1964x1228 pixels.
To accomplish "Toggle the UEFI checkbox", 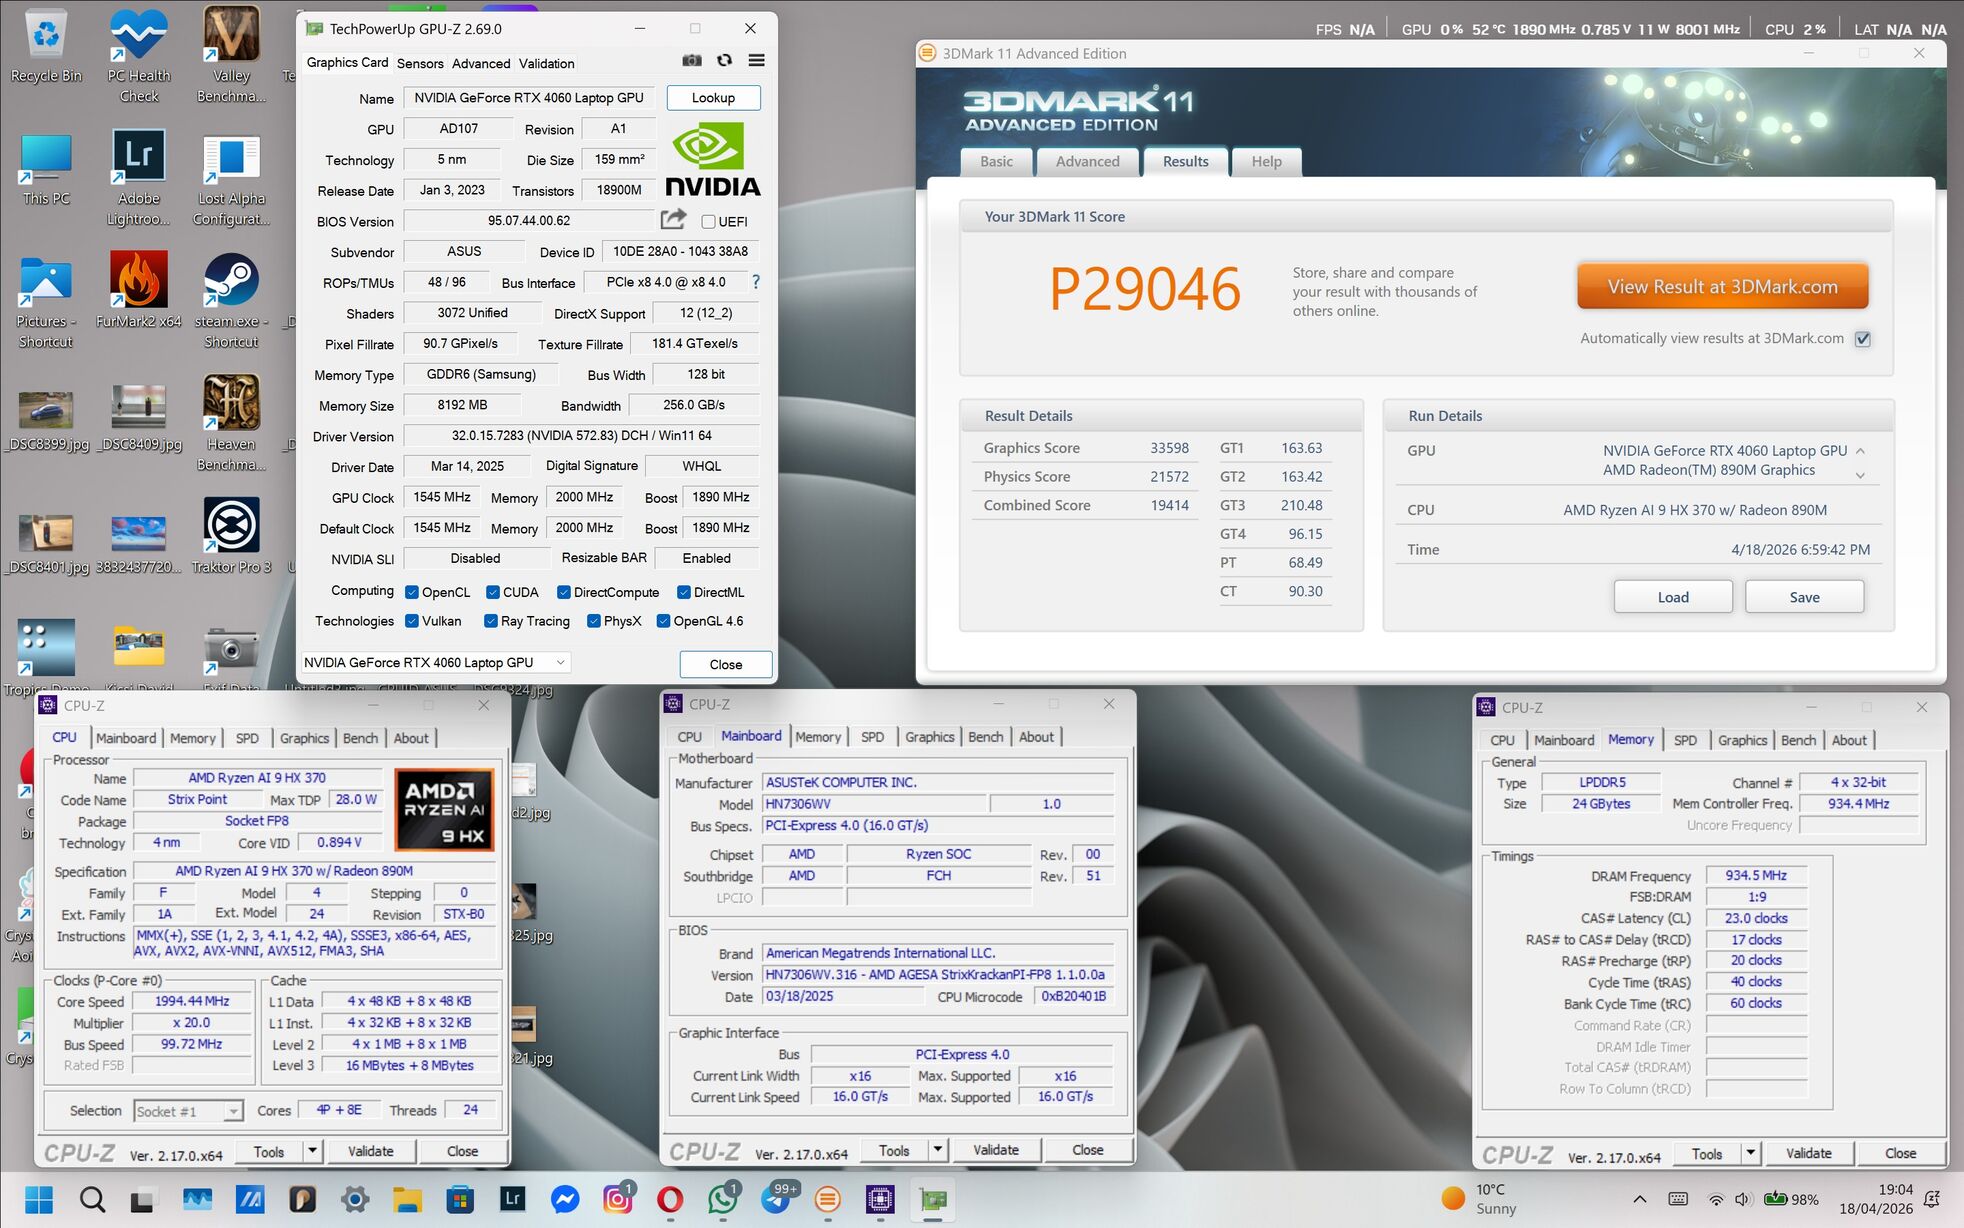I will coord(708,222).
